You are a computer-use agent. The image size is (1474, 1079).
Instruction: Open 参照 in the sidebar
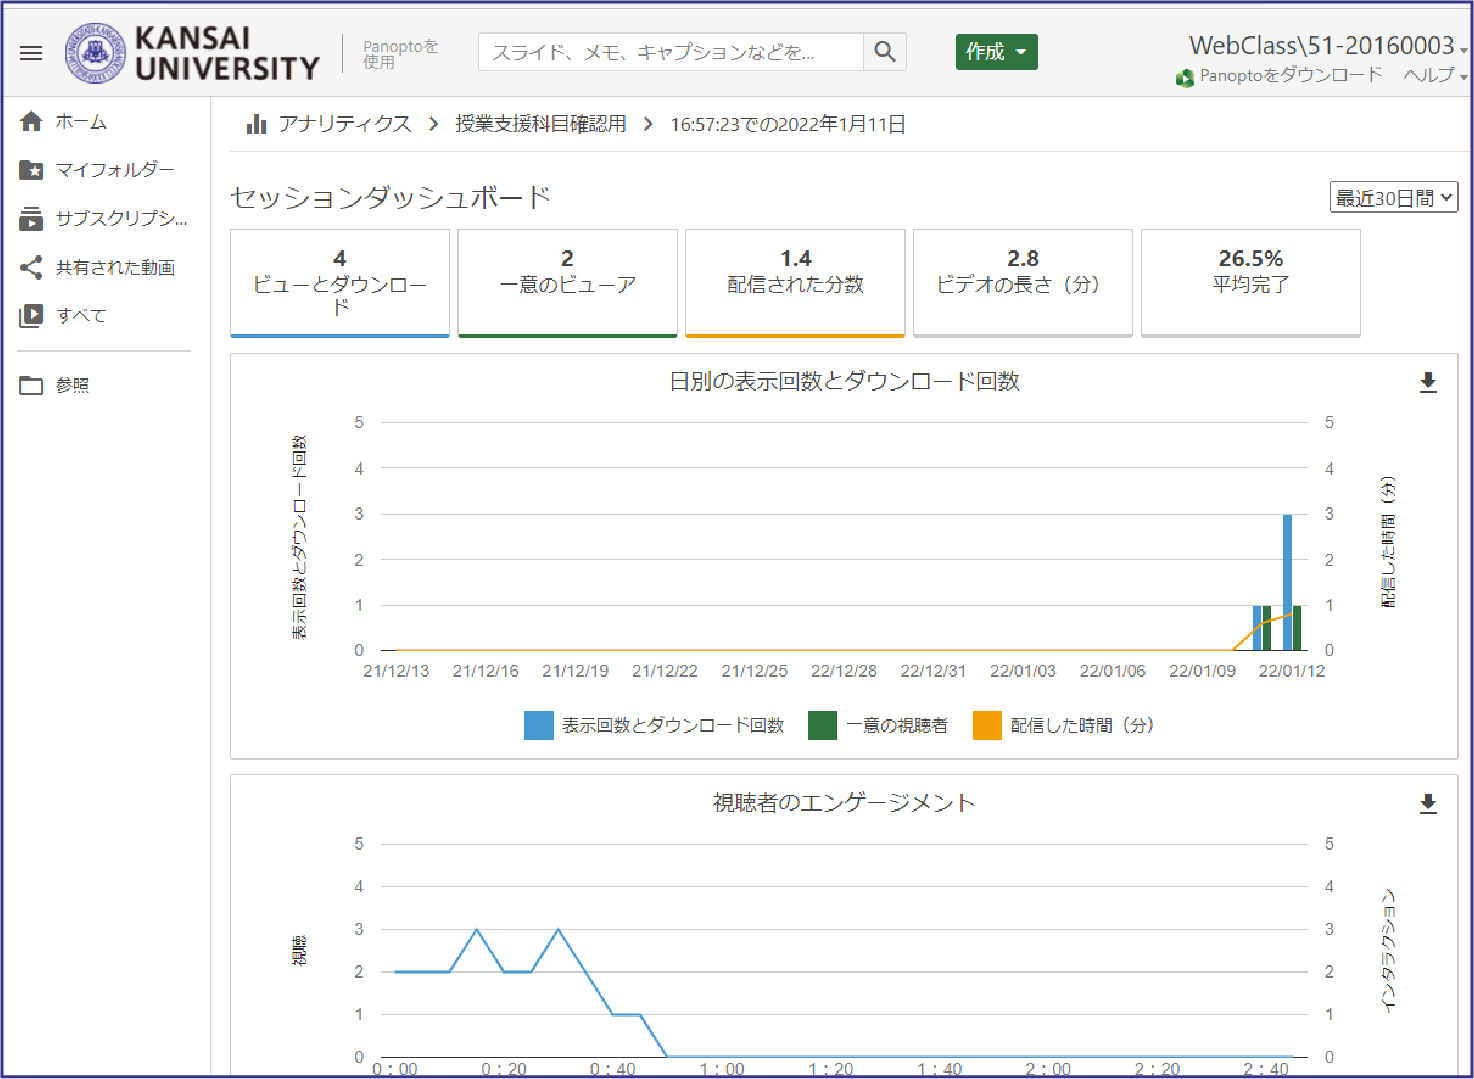(73, 385)
